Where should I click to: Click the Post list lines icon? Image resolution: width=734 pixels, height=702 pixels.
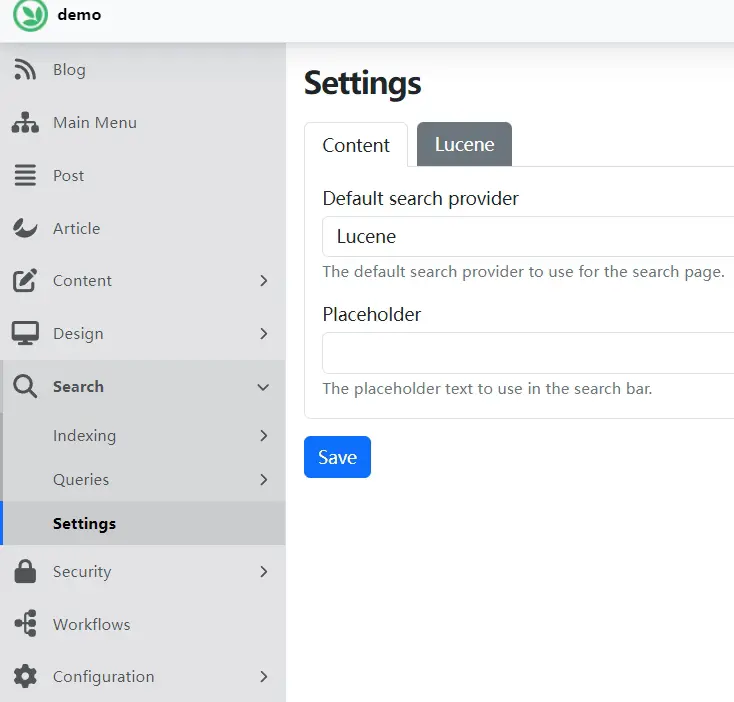point(25,176)
